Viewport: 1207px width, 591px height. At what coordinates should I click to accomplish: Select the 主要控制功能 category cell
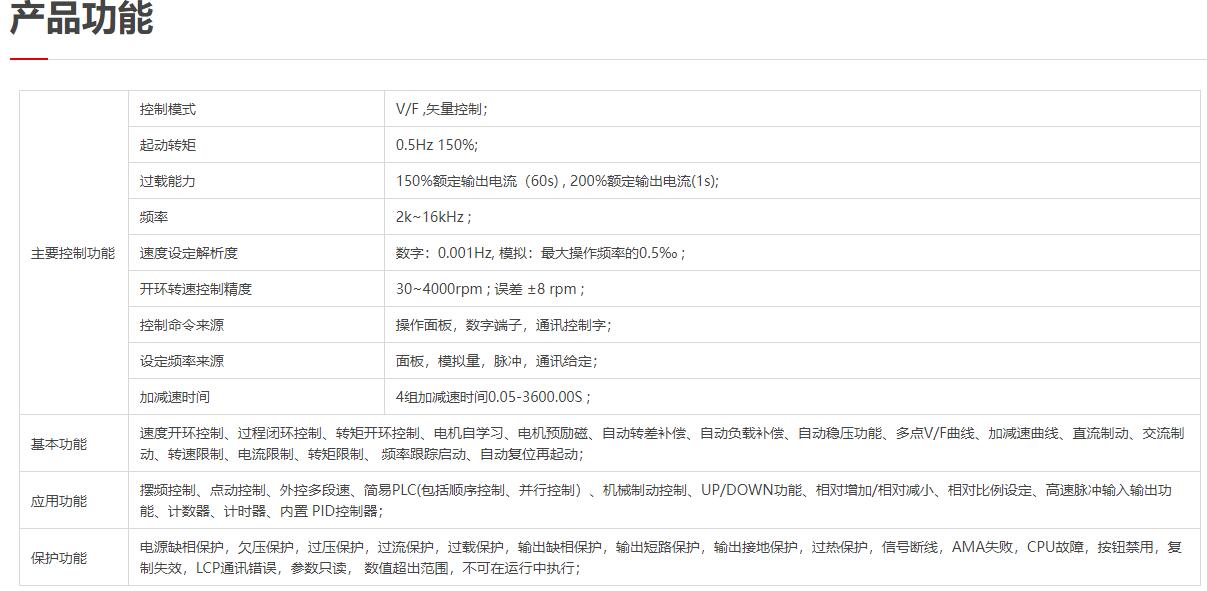[73, 253]
